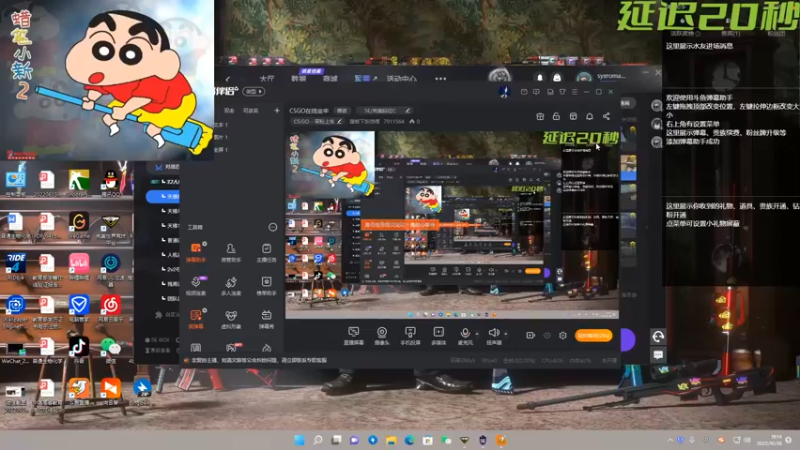This screenshot has width=800, height=450.
Task: Open the 抖音 TikTok desktop shortcut
Action: 79,349
